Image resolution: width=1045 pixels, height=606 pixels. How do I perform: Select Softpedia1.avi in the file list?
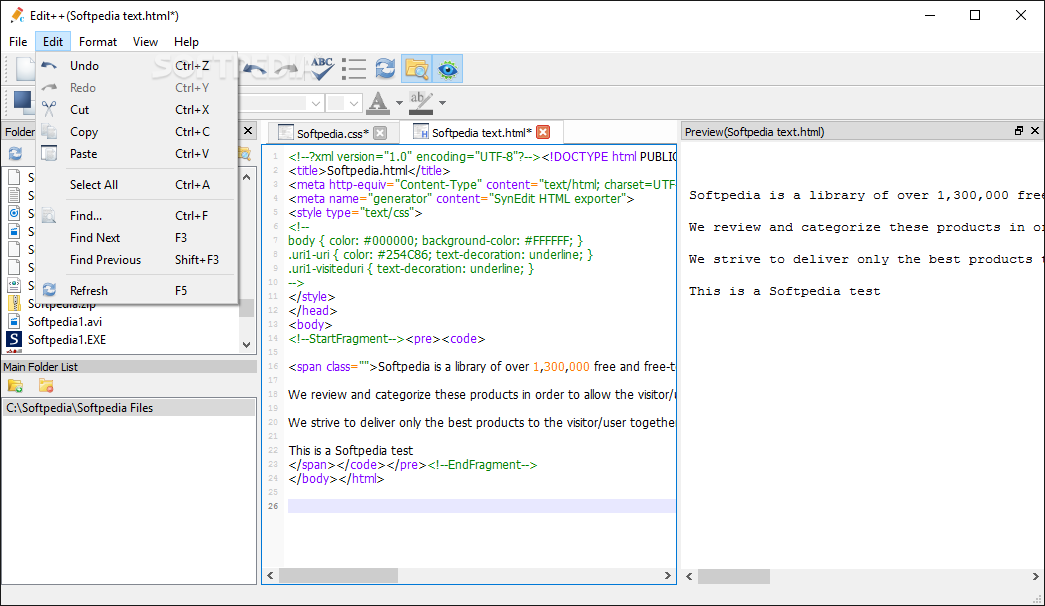[65, 321]
